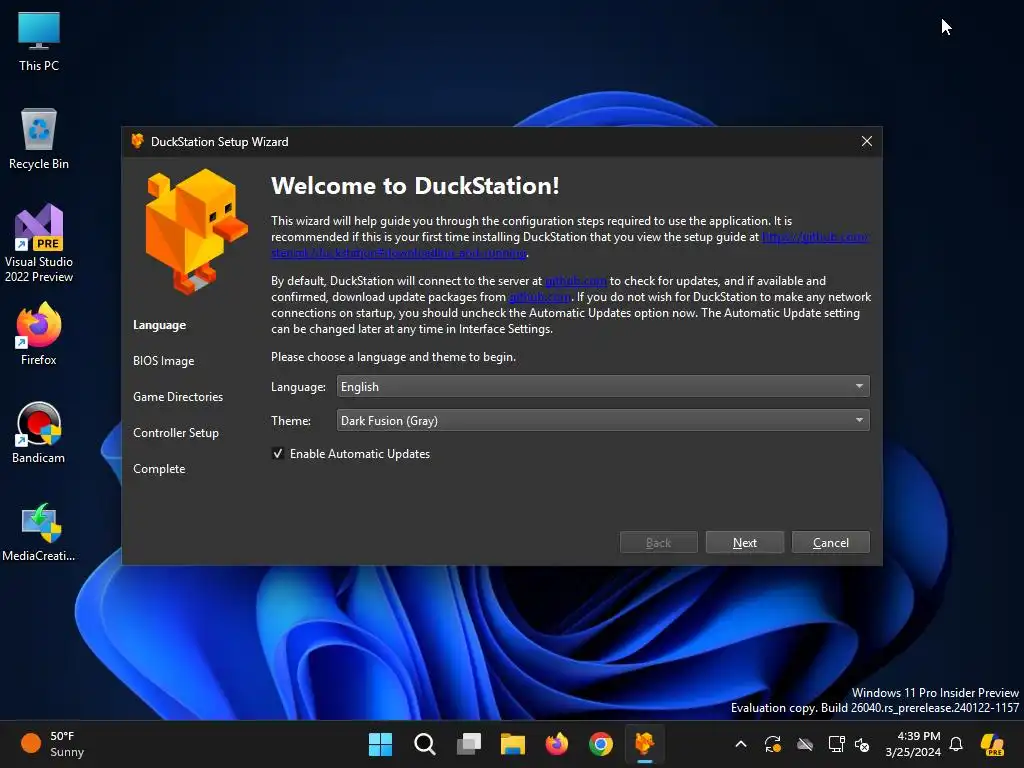This screenshot has height=768, width=1024.
Task: Click the network display tray icon
Action: (x=836, y=744)
